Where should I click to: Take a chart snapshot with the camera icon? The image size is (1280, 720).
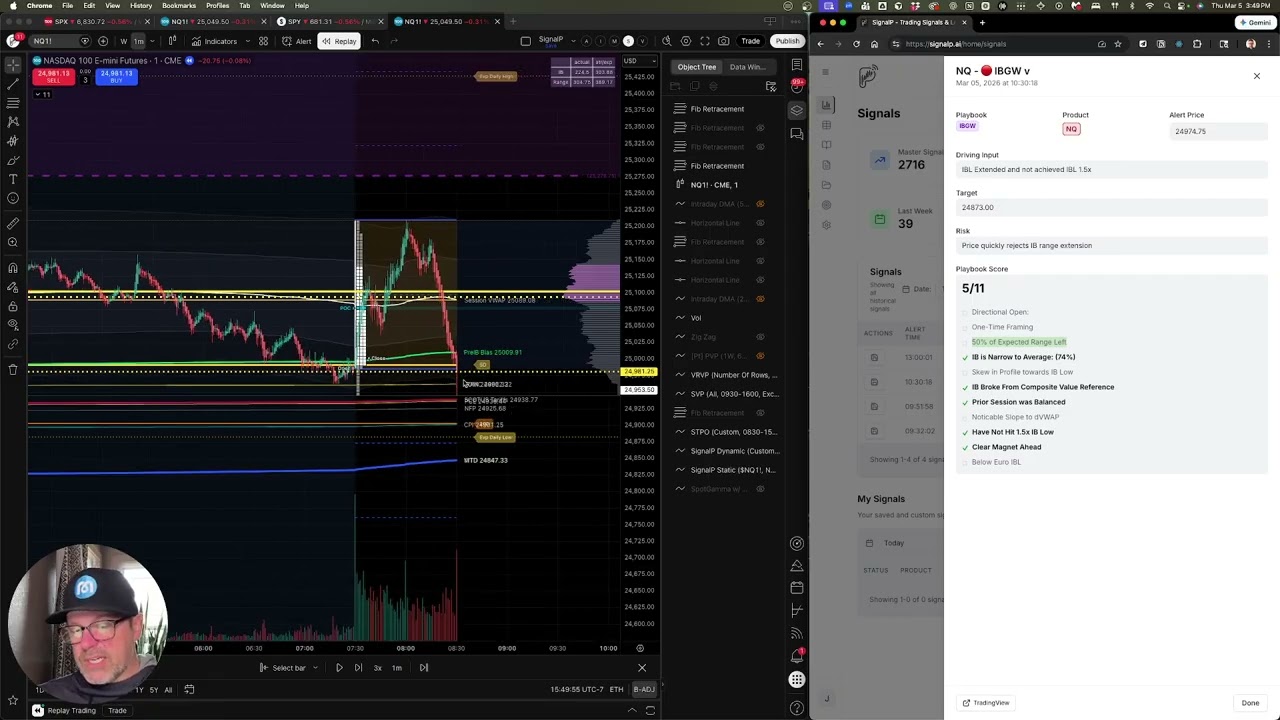(724, 41)
